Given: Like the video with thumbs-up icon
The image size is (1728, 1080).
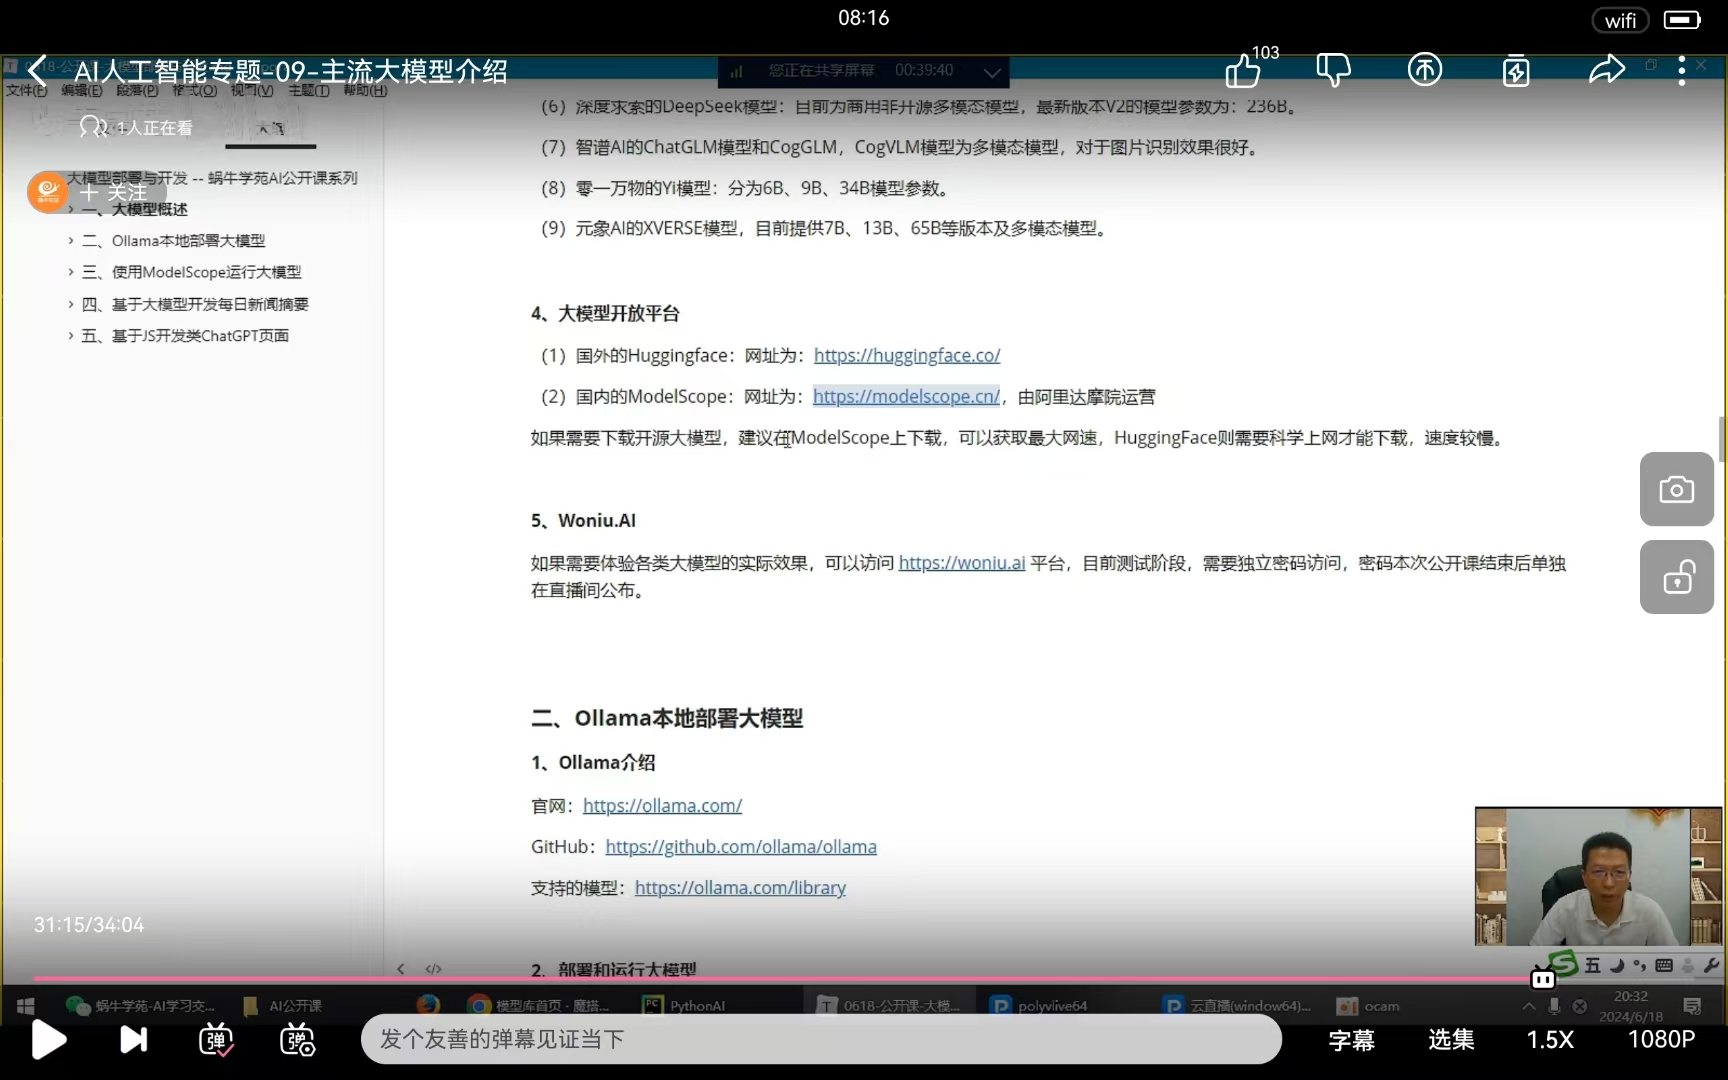Looking at the screenshot, I should point(1243,71).
